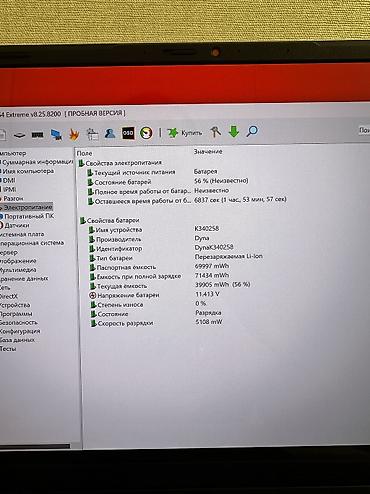Launch the disk benchmark toolbar icon

(20, 135)
